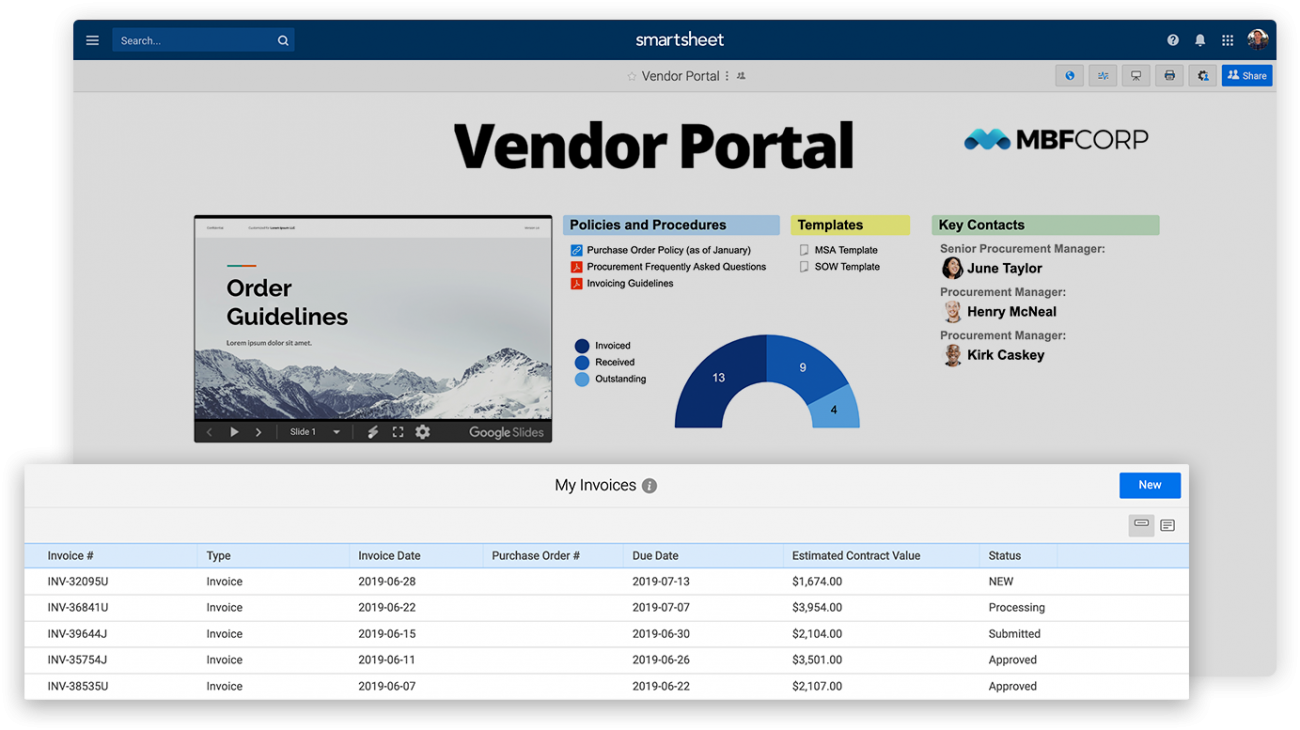Click the My Invoices info icon

tap(649, 486)
